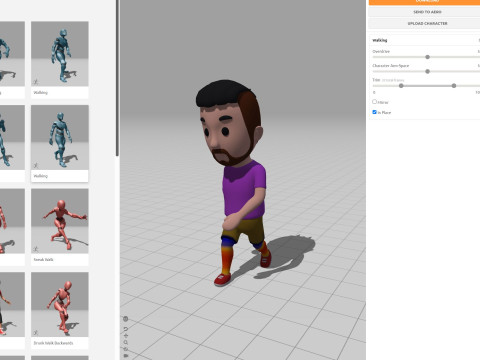Select the Sneak Walk animation
The height and width of the screenshot is (360, 480).
60,227
